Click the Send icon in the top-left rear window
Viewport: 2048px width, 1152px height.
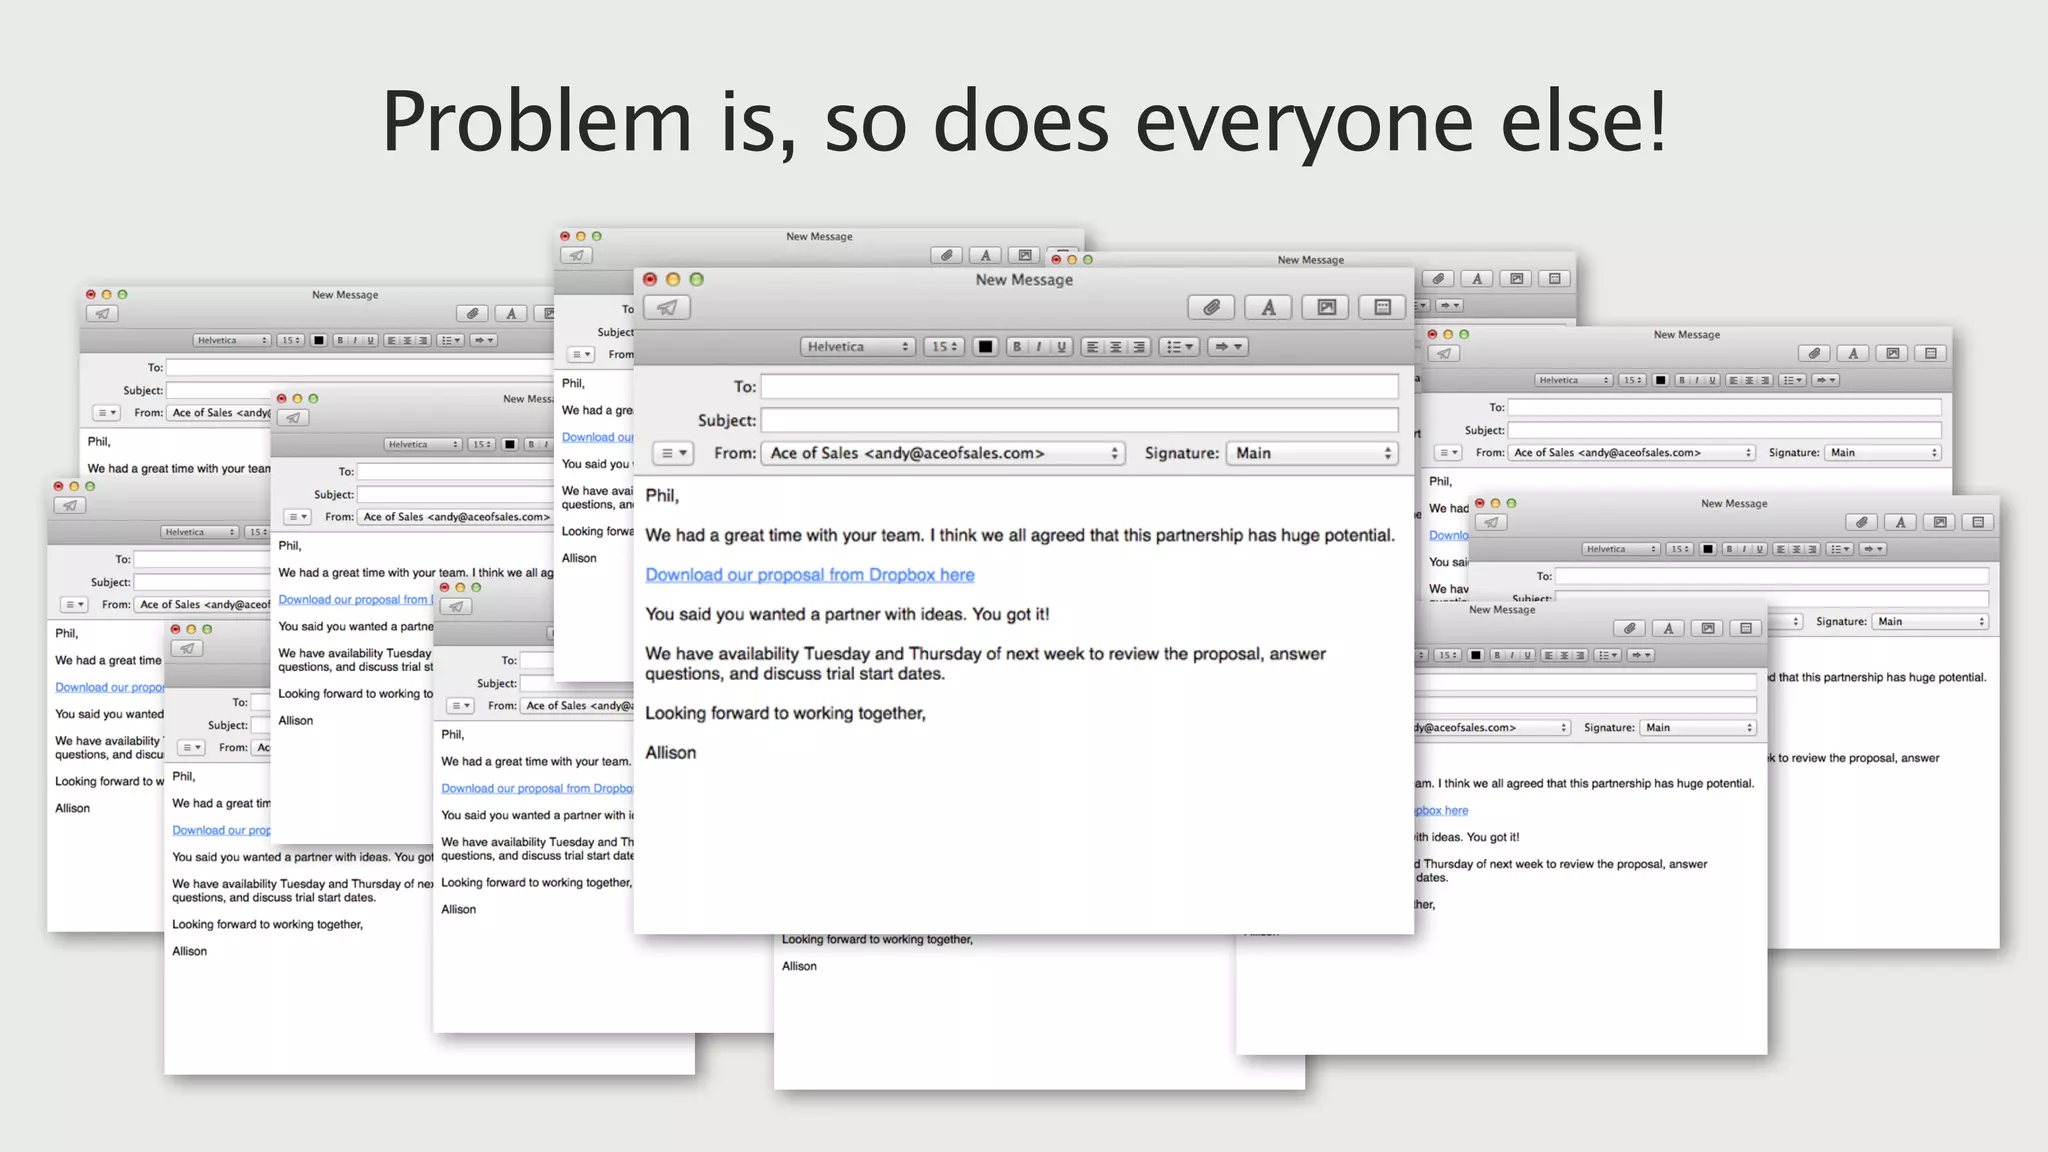102,313
